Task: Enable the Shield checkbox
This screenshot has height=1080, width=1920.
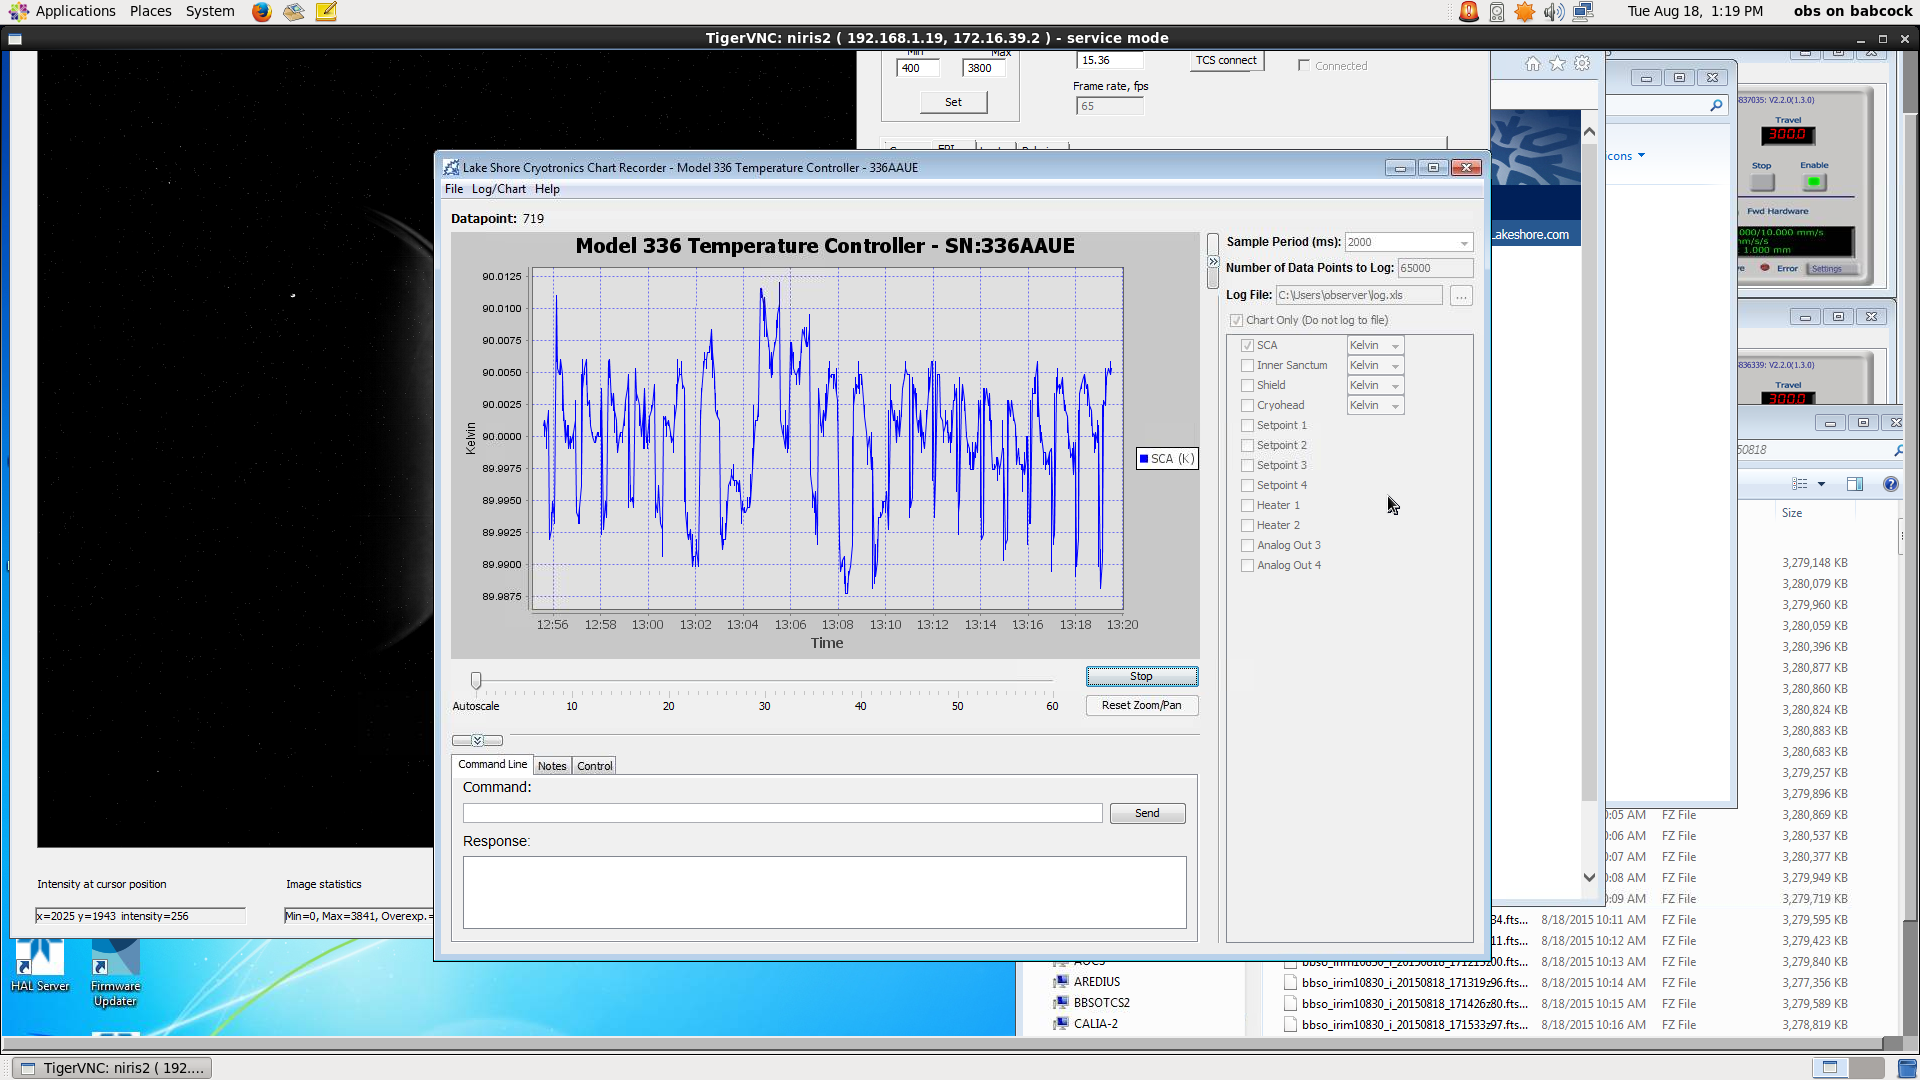Action: [x=1247, y=386]
